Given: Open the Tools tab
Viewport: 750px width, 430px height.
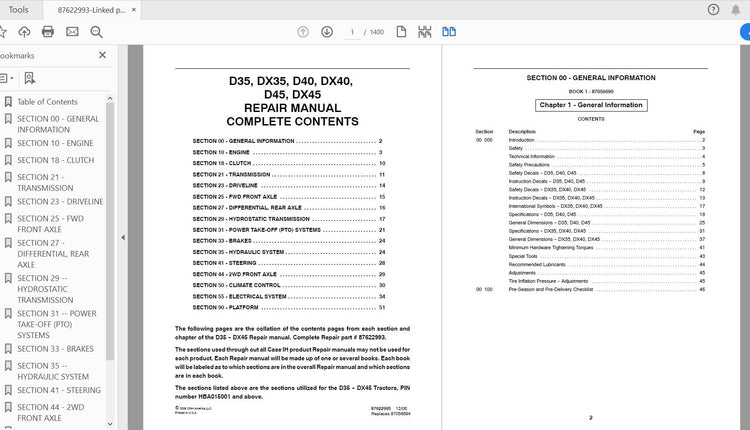Looking at the screenshot, I should (18, 10).
